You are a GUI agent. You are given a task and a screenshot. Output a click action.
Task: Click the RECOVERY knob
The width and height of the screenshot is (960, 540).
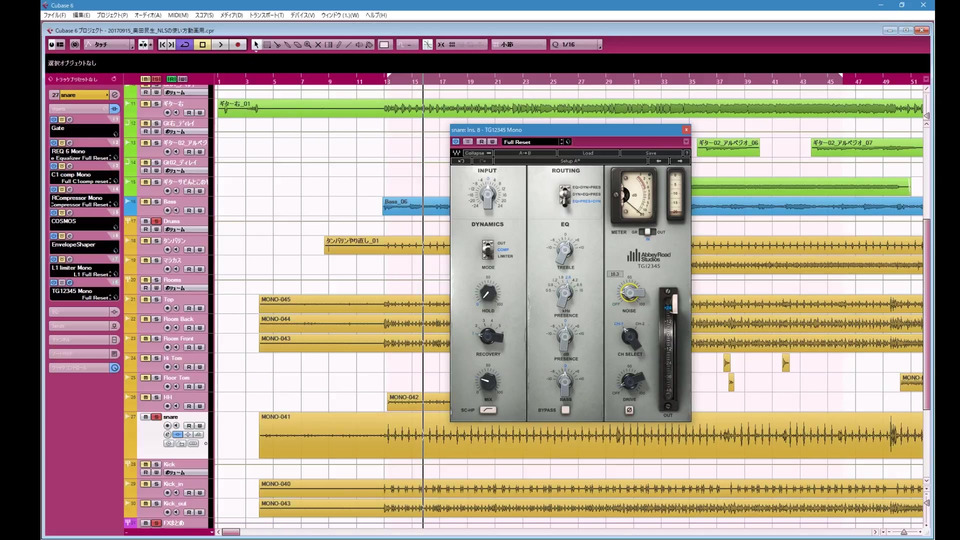[489, 336]
